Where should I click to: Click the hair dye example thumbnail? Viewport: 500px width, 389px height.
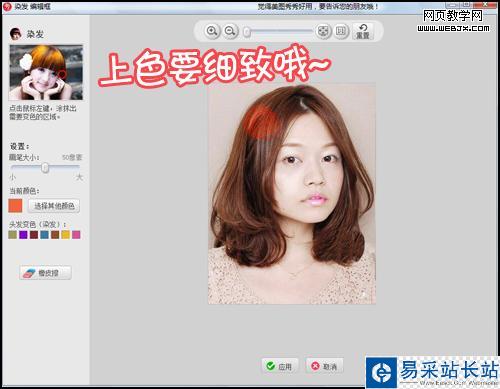[x=46, y=72]
